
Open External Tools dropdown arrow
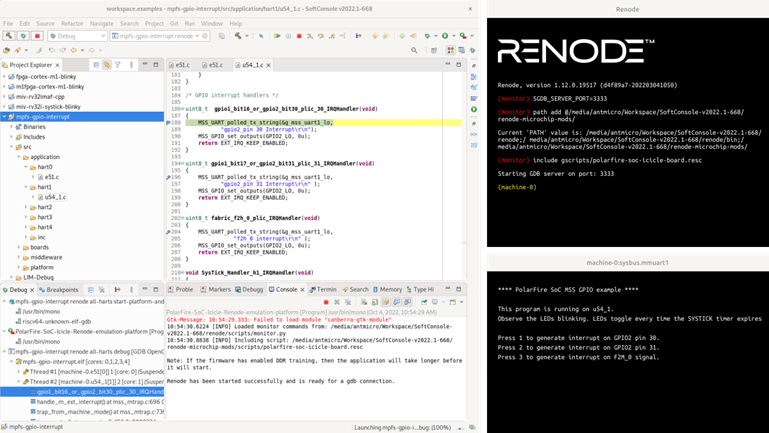coord(472,36)
